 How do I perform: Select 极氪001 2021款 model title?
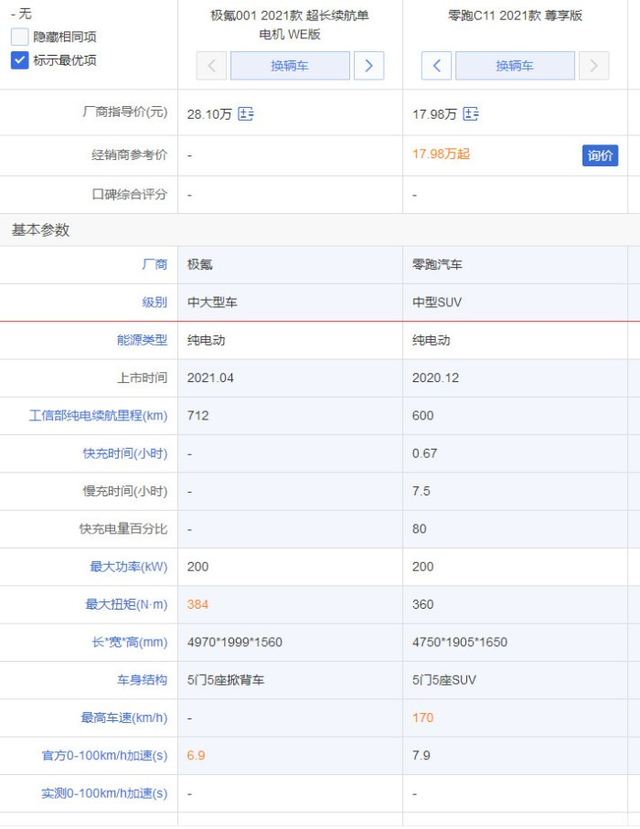tap(290, 25)
